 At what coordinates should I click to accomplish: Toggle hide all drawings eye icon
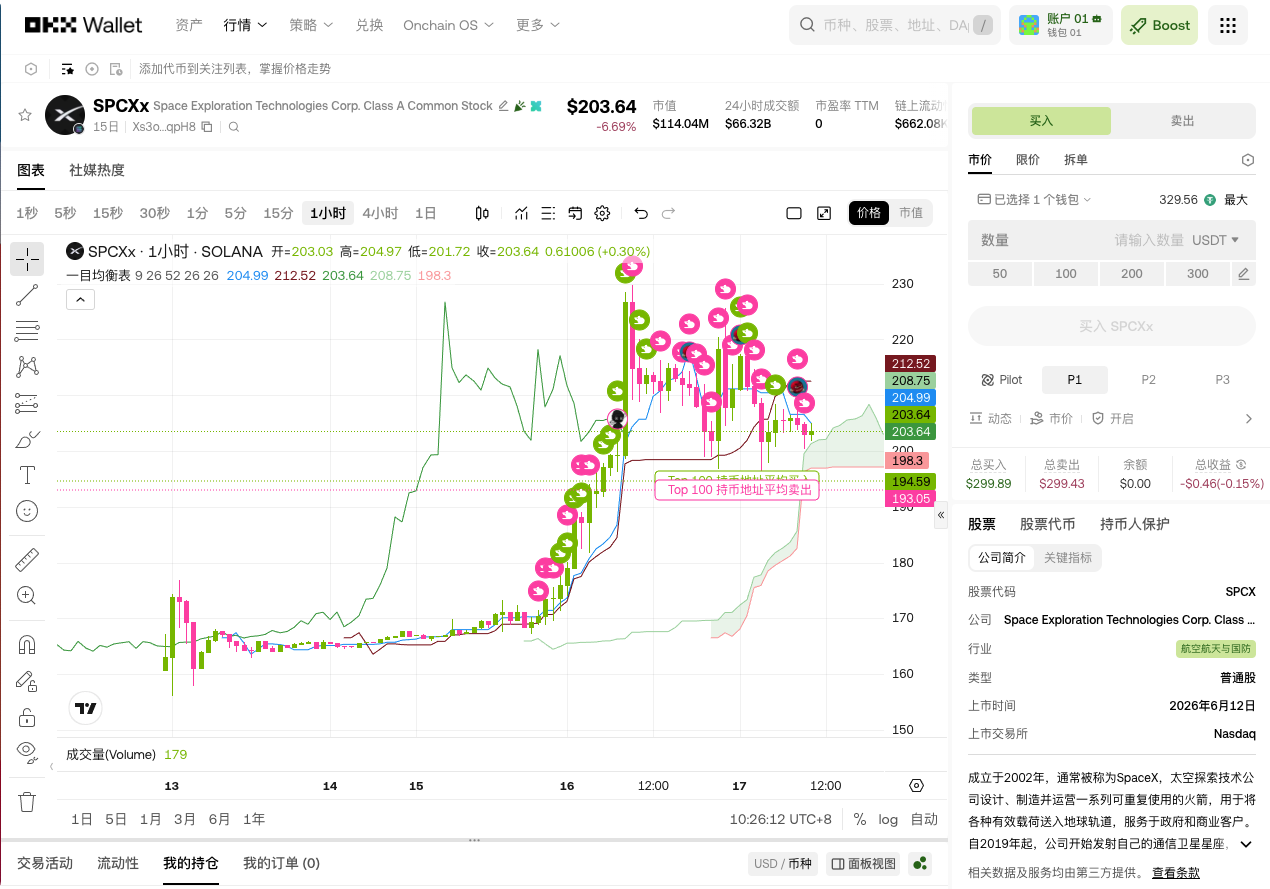pos(27,751)
